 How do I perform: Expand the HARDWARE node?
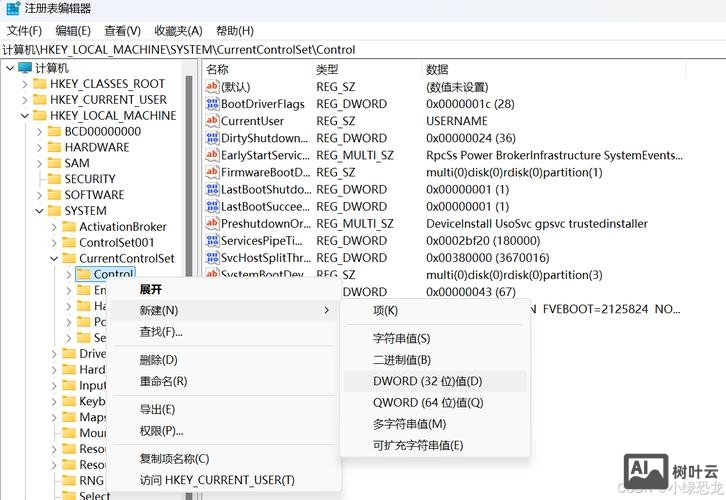pyautogui.click(x=39, y=148)
